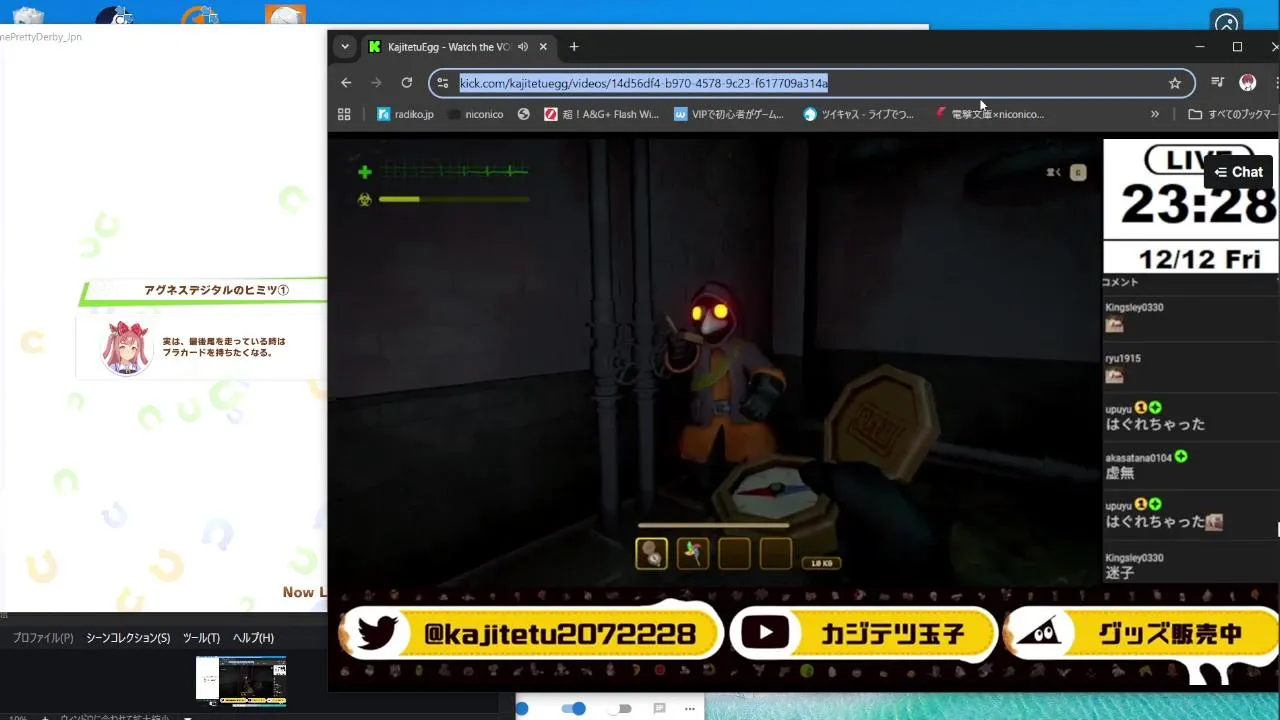Click the 虚無 comment text

click(x=1120, y=473)
